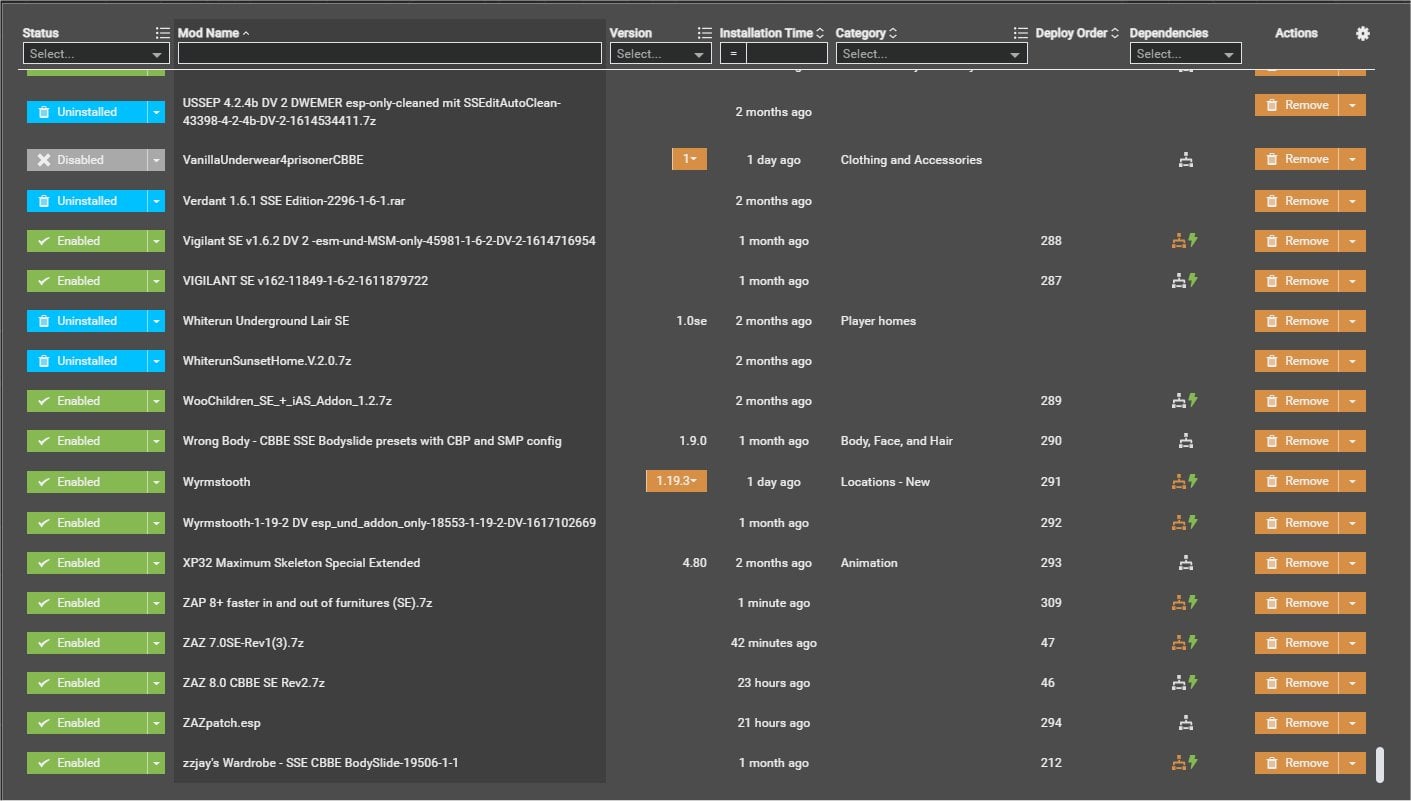Toggle Deploy Order sort arrows
Viewport: 1411px width, 801px height.
(1115, 33)
